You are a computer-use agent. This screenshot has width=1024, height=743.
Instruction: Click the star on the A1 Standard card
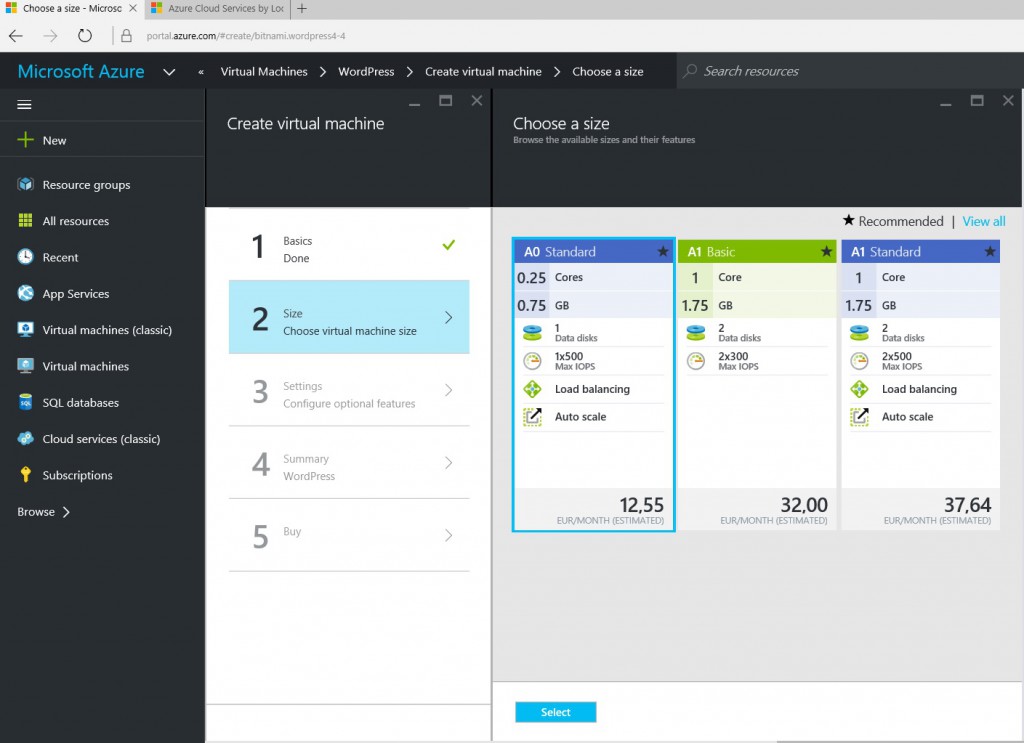[x=990, y=251]
